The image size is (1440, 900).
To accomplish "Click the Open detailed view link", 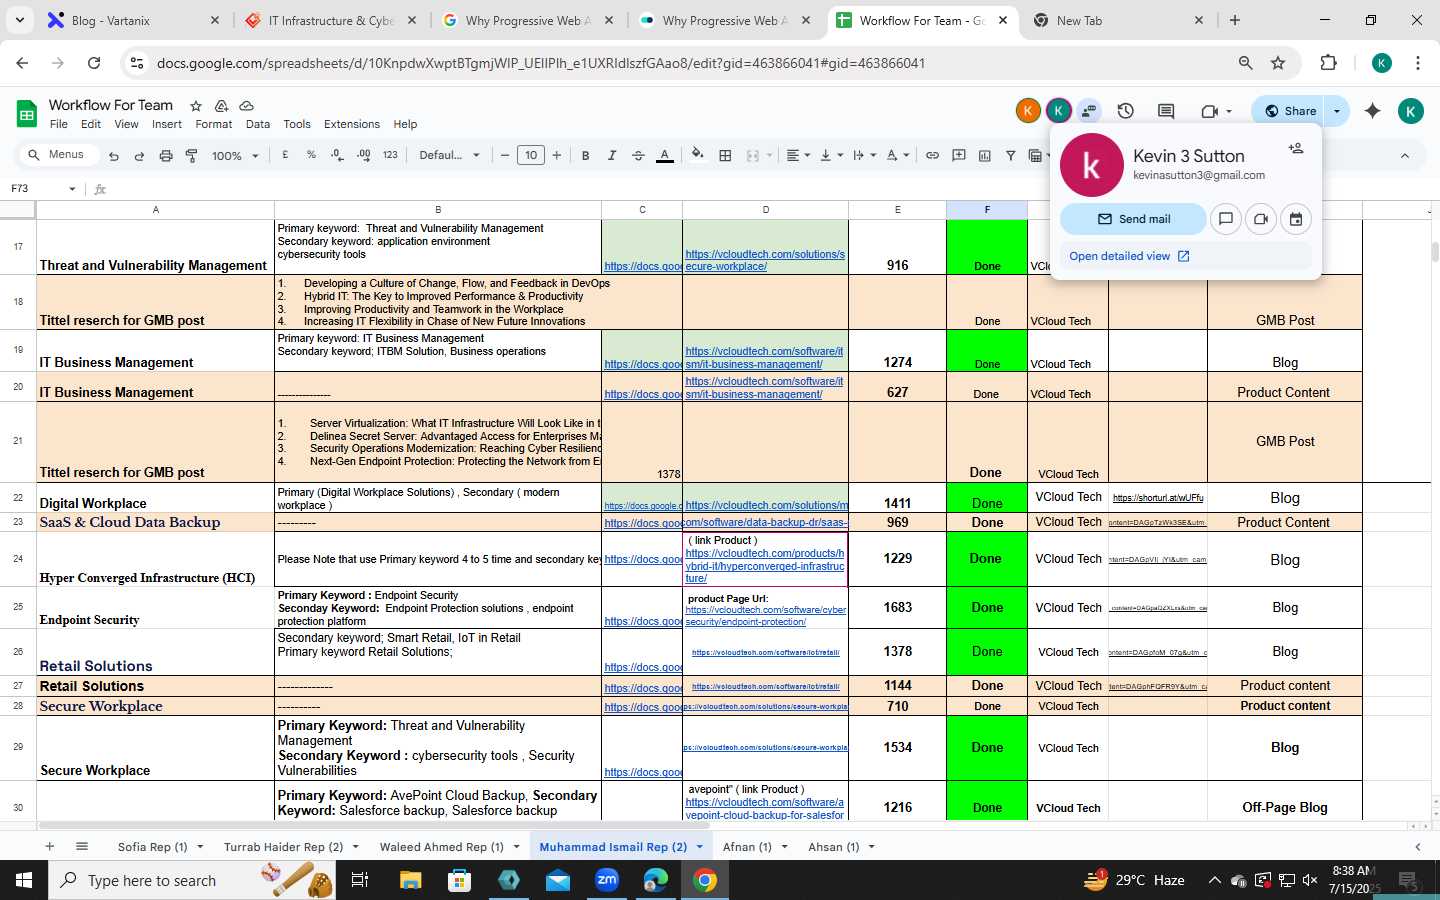I will (1129, 256).
